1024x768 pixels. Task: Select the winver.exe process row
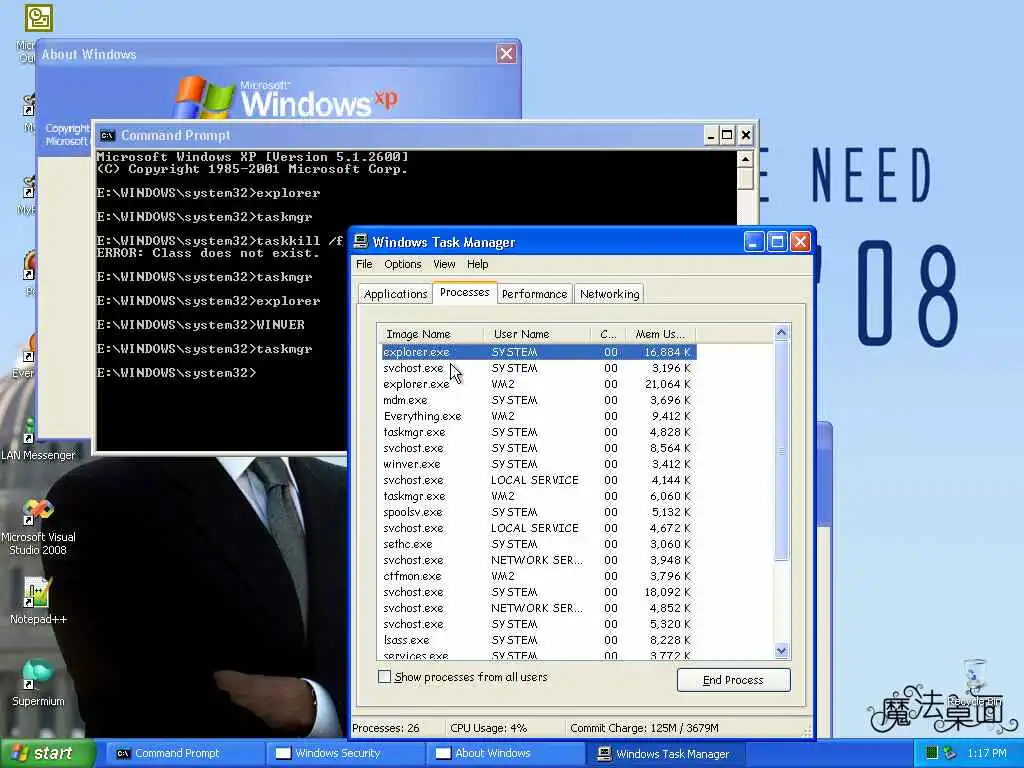click(538, 464)
